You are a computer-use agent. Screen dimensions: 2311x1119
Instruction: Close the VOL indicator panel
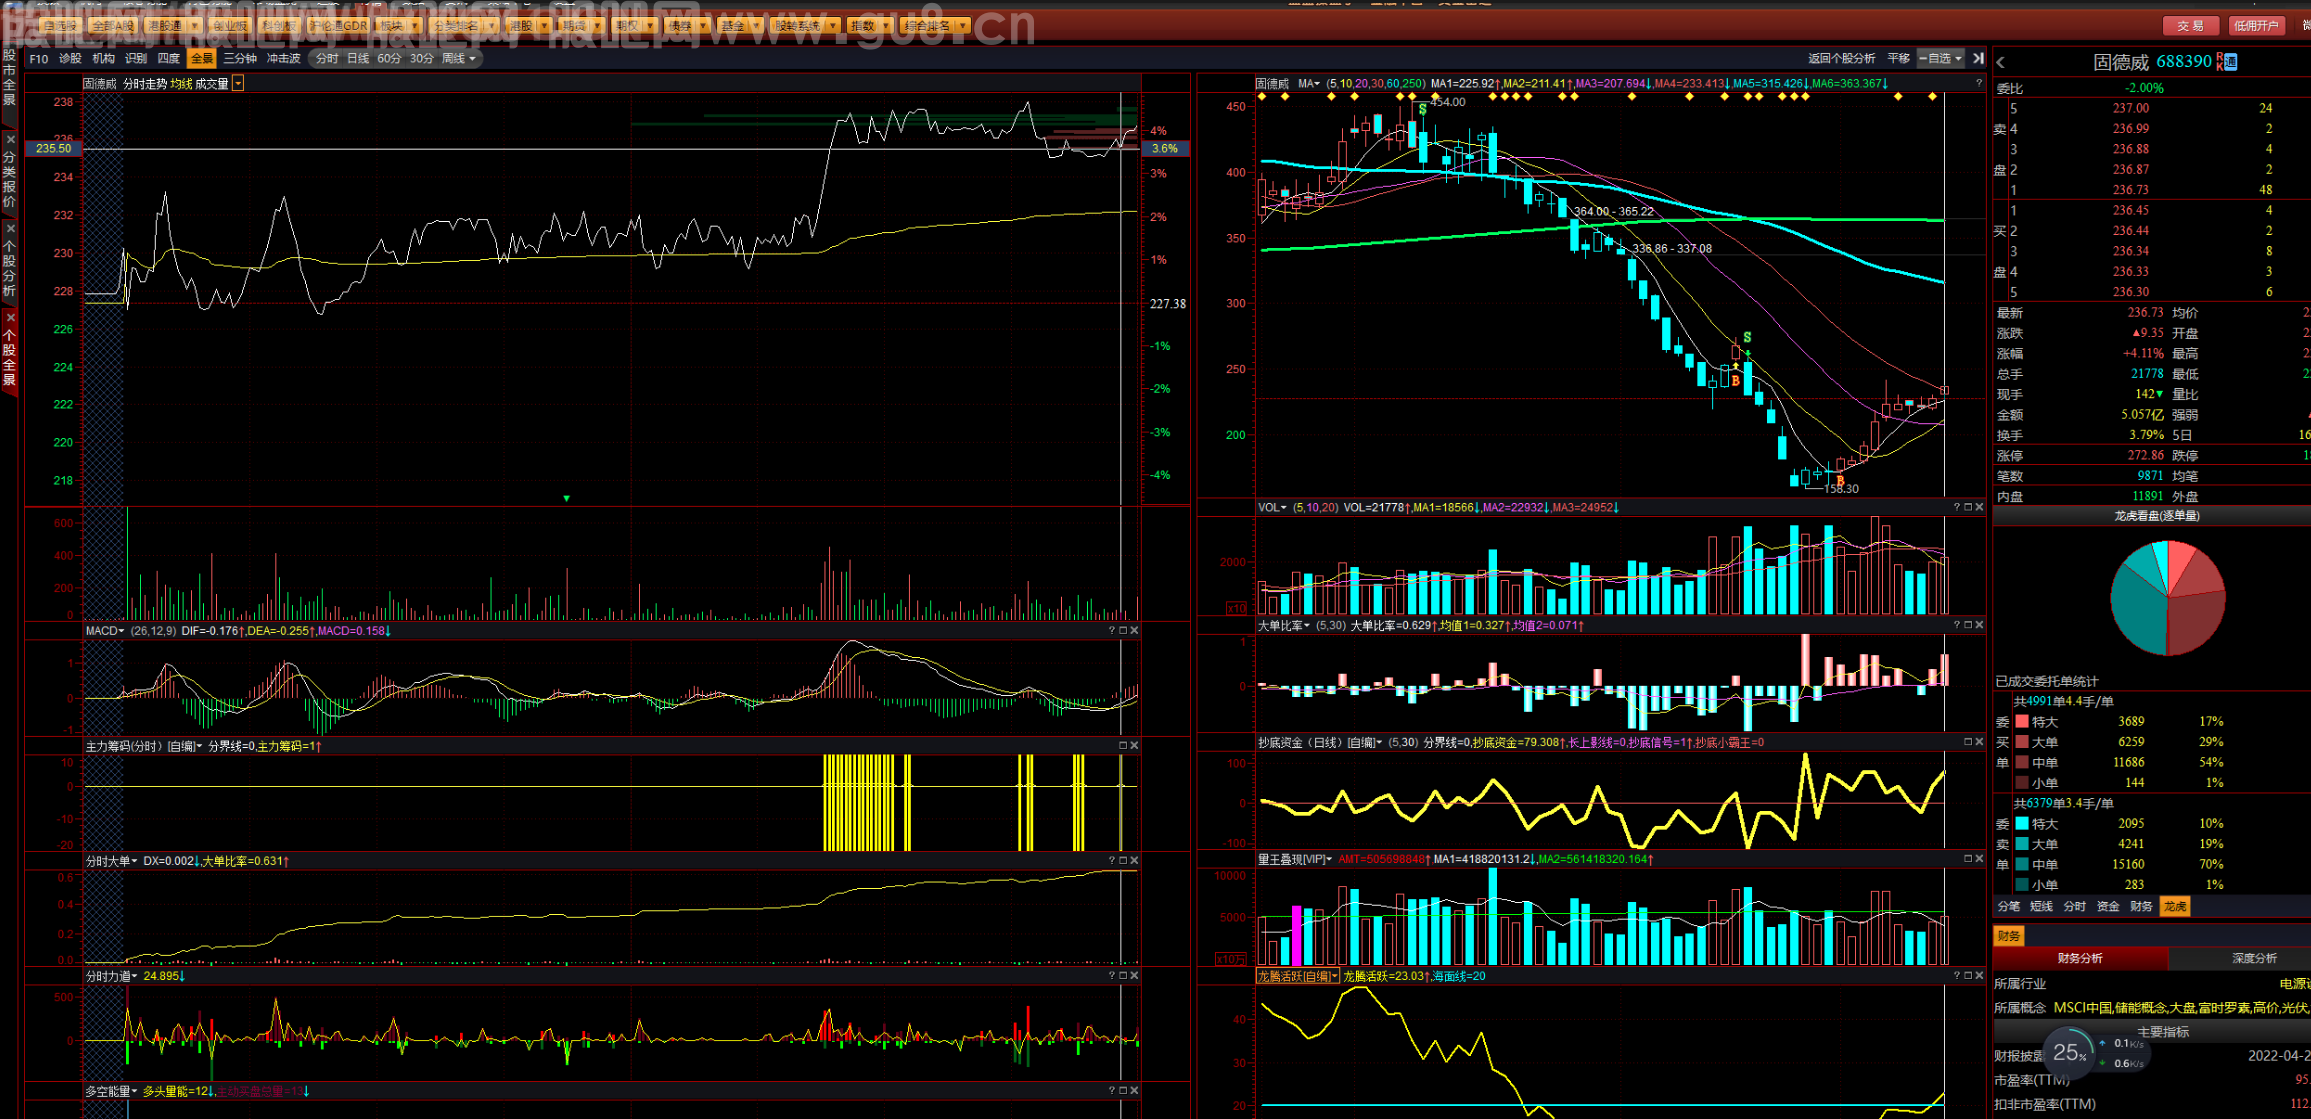pos(1979,508)
